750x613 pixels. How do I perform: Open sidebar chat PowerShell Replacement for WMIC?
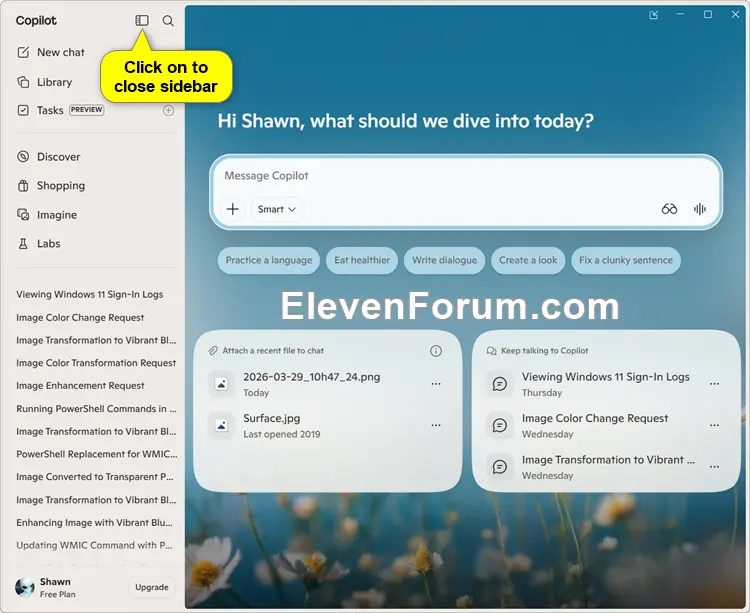pos(97,454)
